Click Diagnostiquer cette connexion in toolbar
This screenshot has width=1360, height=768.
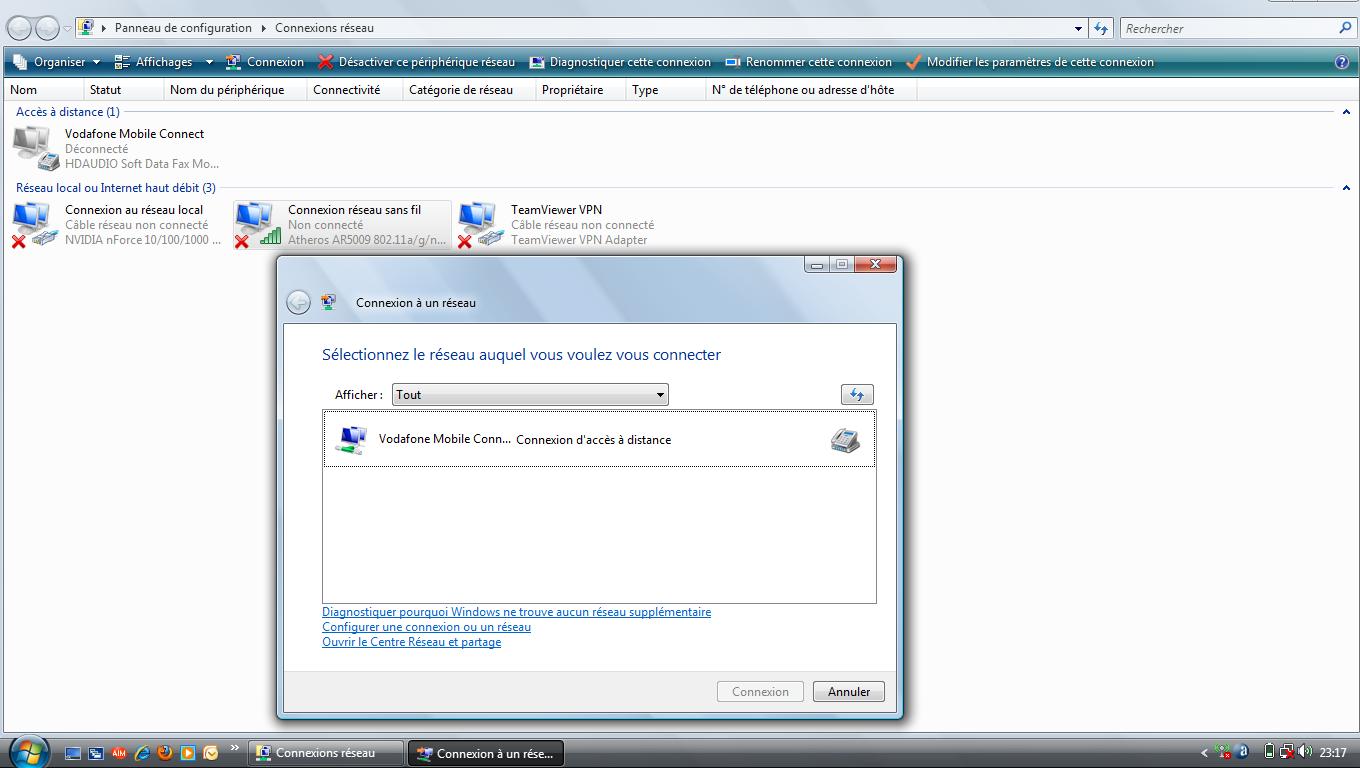[x=621, y=62]
